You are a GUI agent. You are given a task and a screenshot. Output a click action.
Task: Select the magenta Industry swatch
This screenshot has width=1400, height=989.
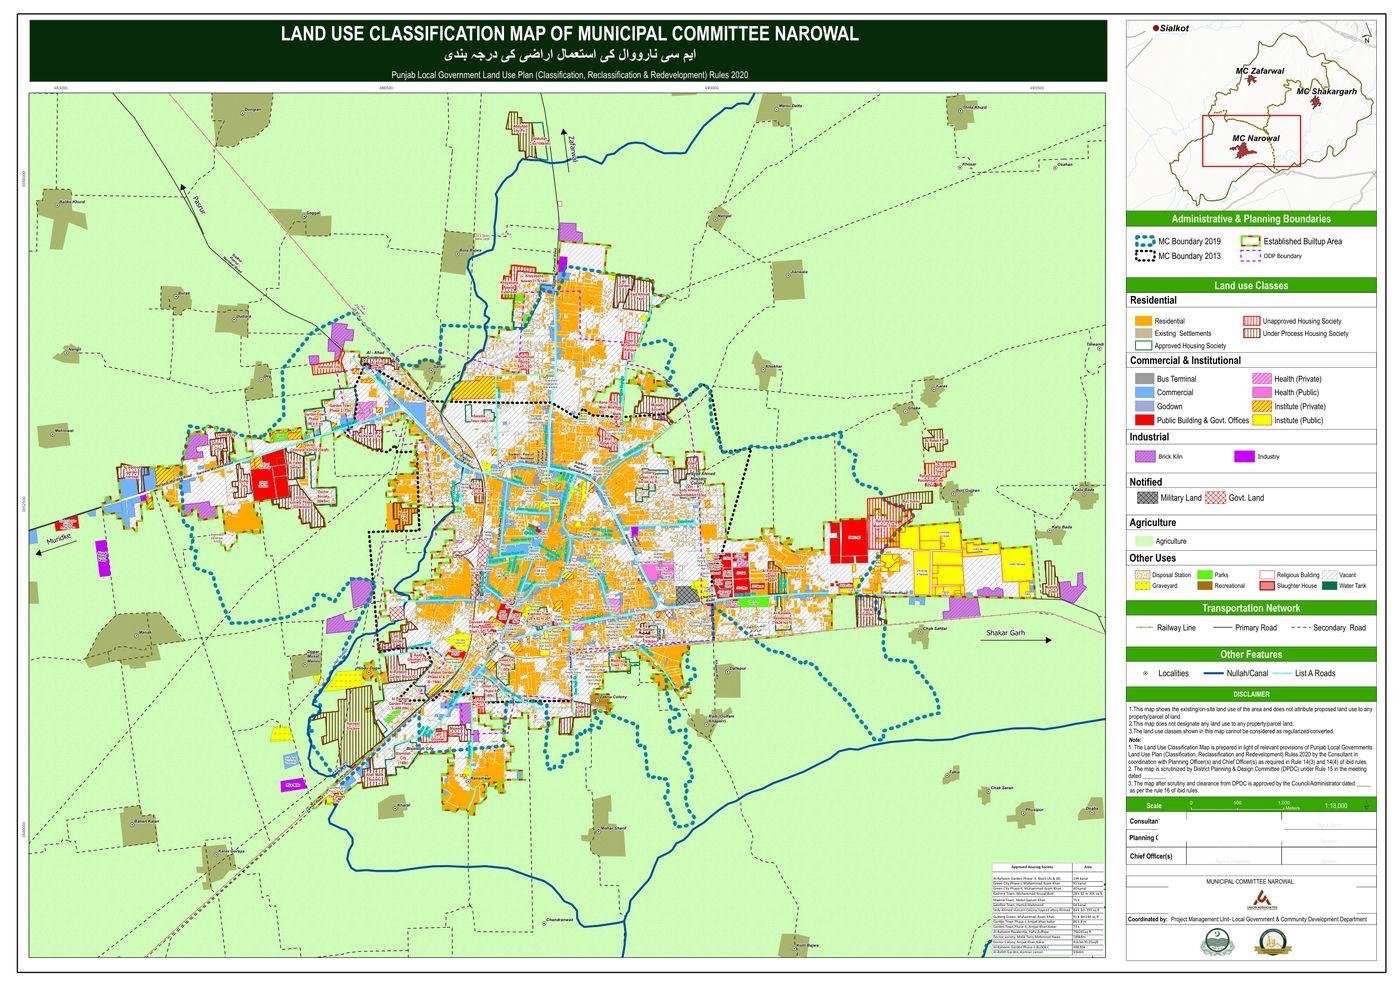pos(1243,456)
